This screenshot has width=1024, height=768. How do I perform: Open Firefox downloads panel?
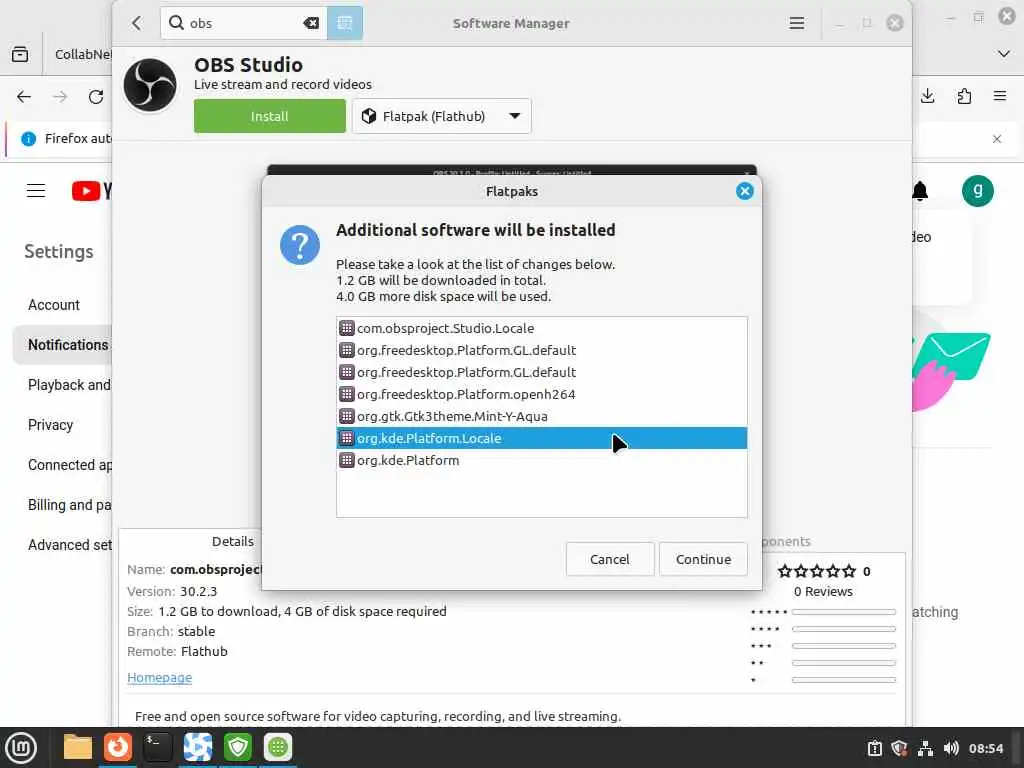click(x=927, y=97)
